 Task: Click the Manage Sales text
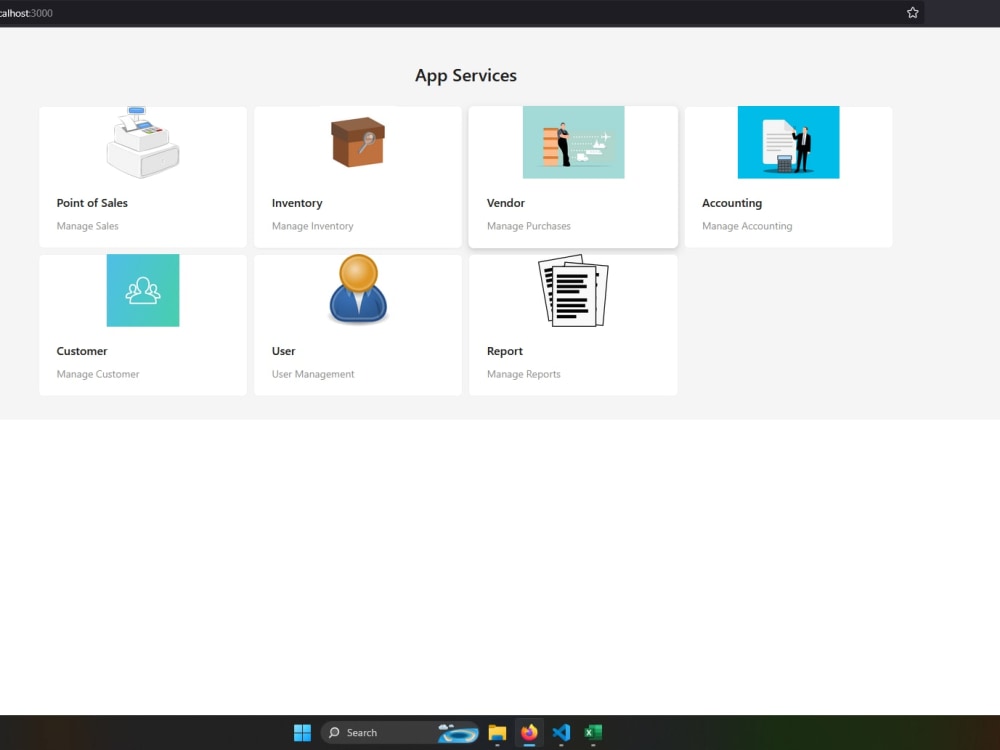[x=87, y=226]
